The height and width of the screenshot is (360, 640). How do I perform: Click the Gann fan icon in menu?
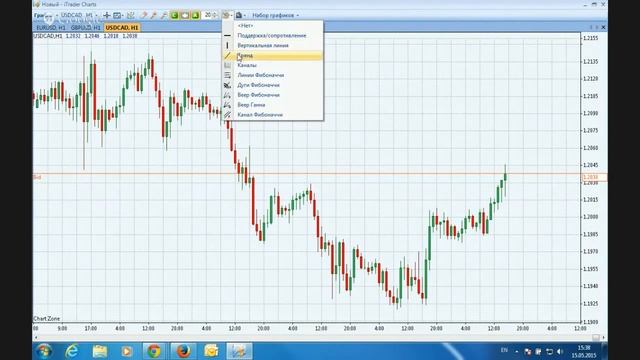pyautogui.click(x=228, y=105)
